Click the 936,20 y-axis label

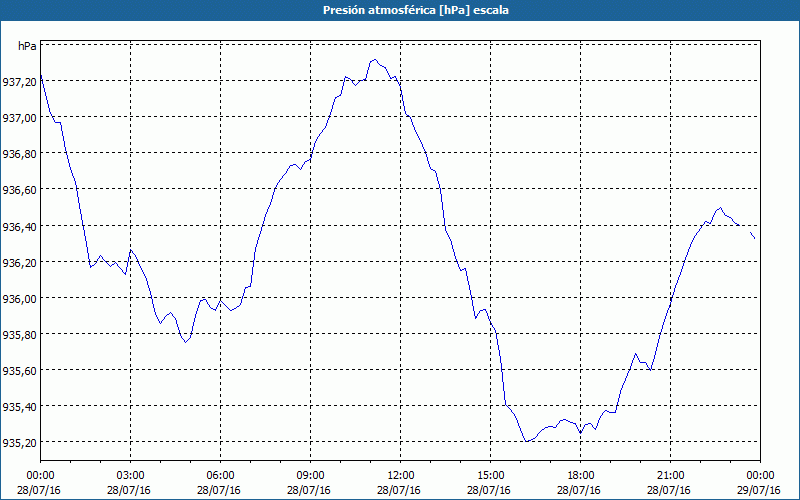click(19, 262)
